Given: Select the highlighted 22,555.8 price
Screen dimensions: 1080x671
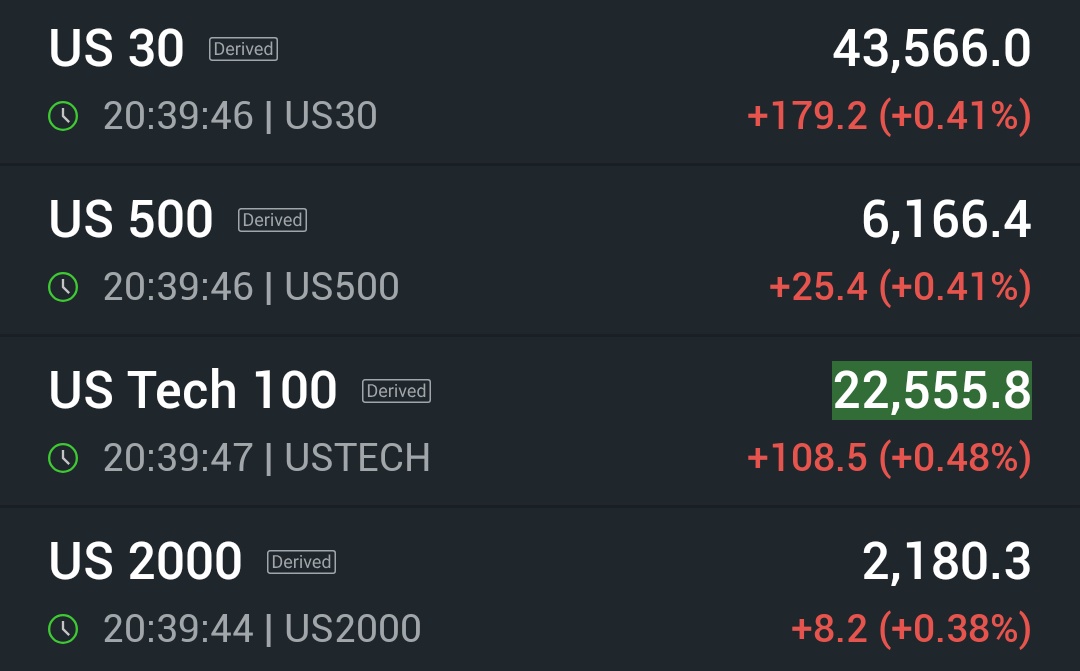Looking at the screenshot, I should click(x=932, y=390).
